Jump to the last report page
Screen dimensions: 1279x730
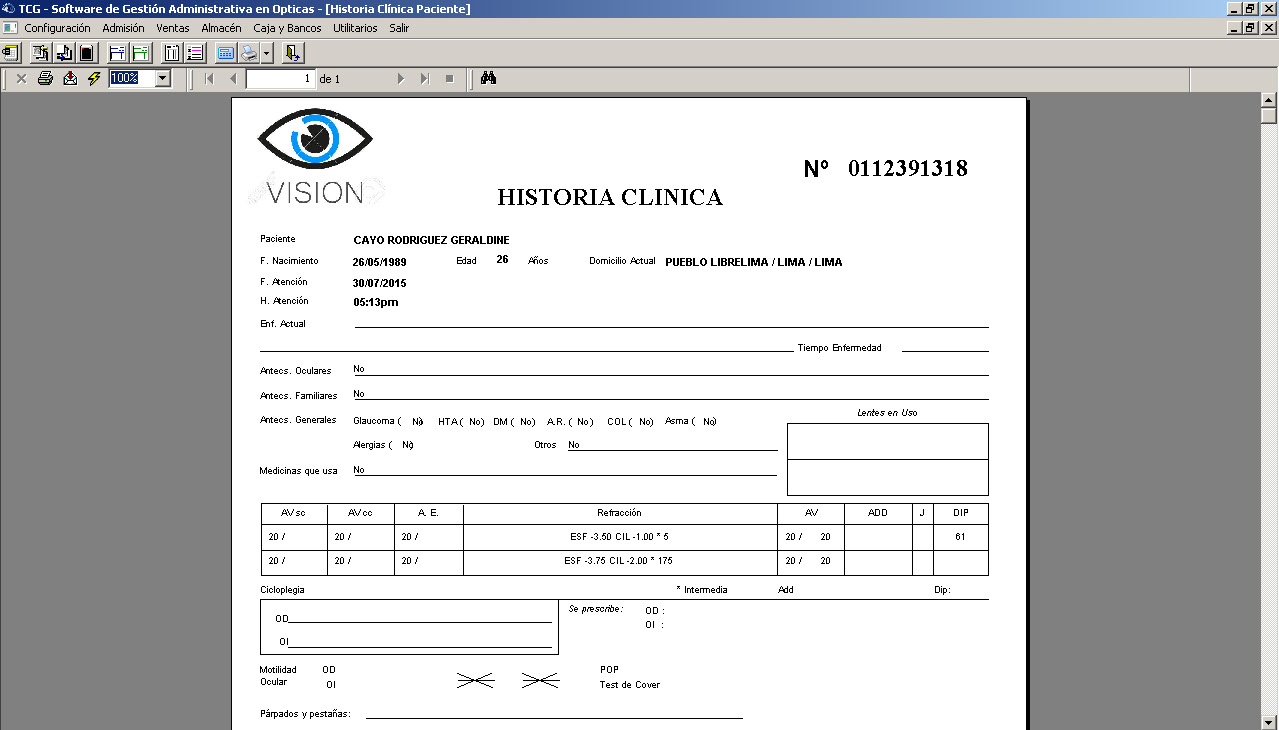[425, 78]
